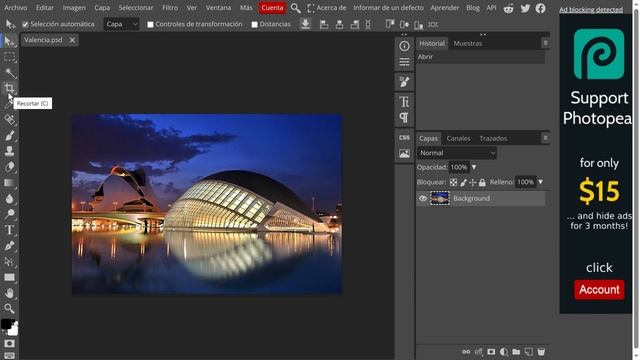Select the Eraser tool
Image resolution: width=640 pixels, height=360 pixels.
tap(9, 167)
